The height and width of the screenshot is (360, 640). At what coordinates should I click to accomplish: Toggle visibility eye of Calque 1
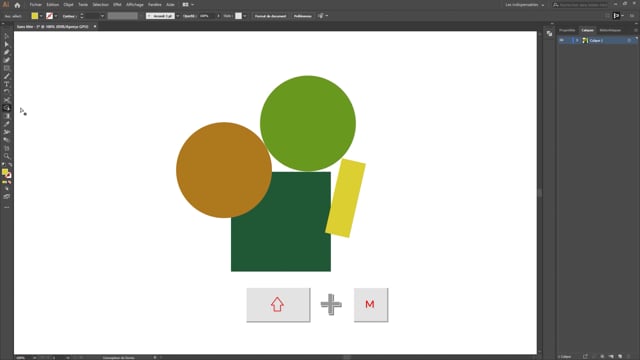562,40
